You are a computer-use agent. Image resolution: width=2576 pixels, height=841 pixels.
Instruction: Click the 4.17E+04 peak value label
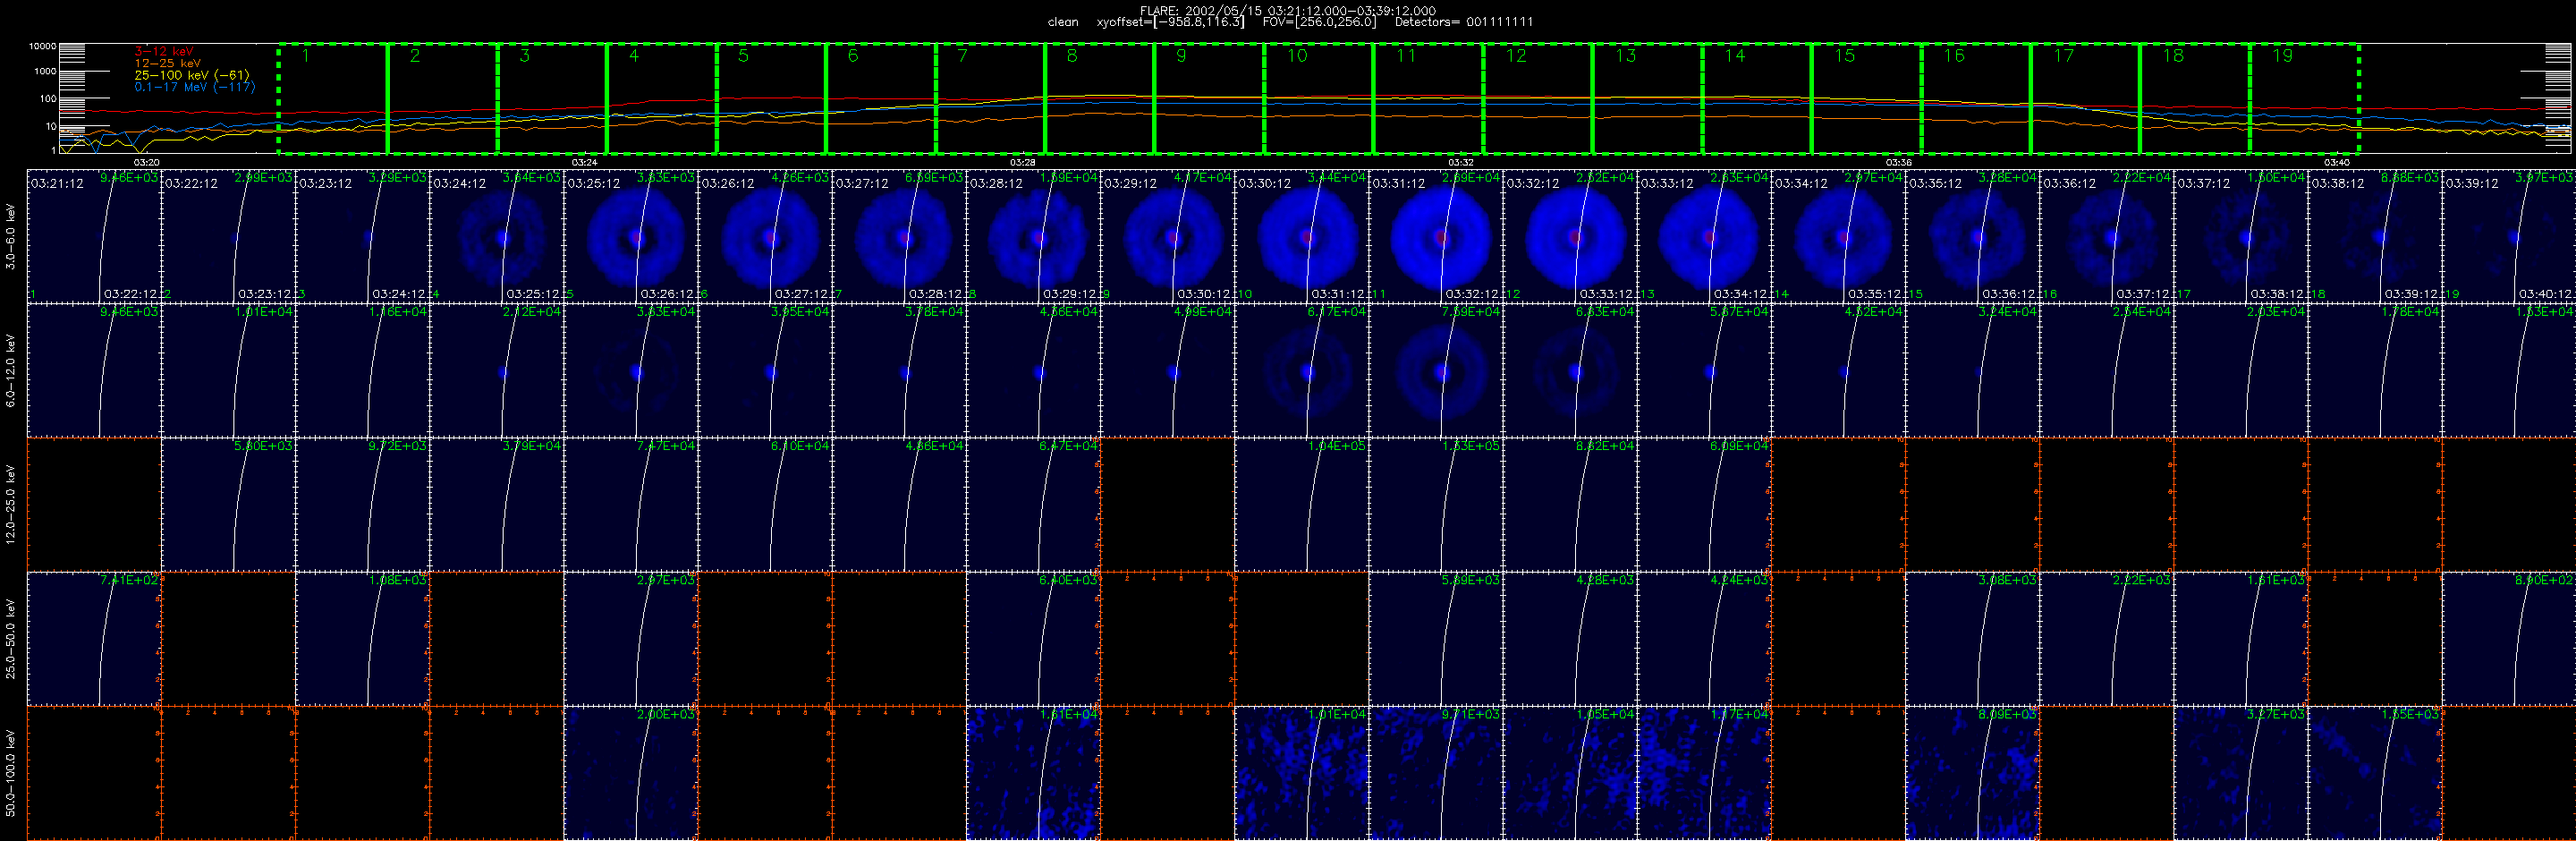coord(1203,177)
